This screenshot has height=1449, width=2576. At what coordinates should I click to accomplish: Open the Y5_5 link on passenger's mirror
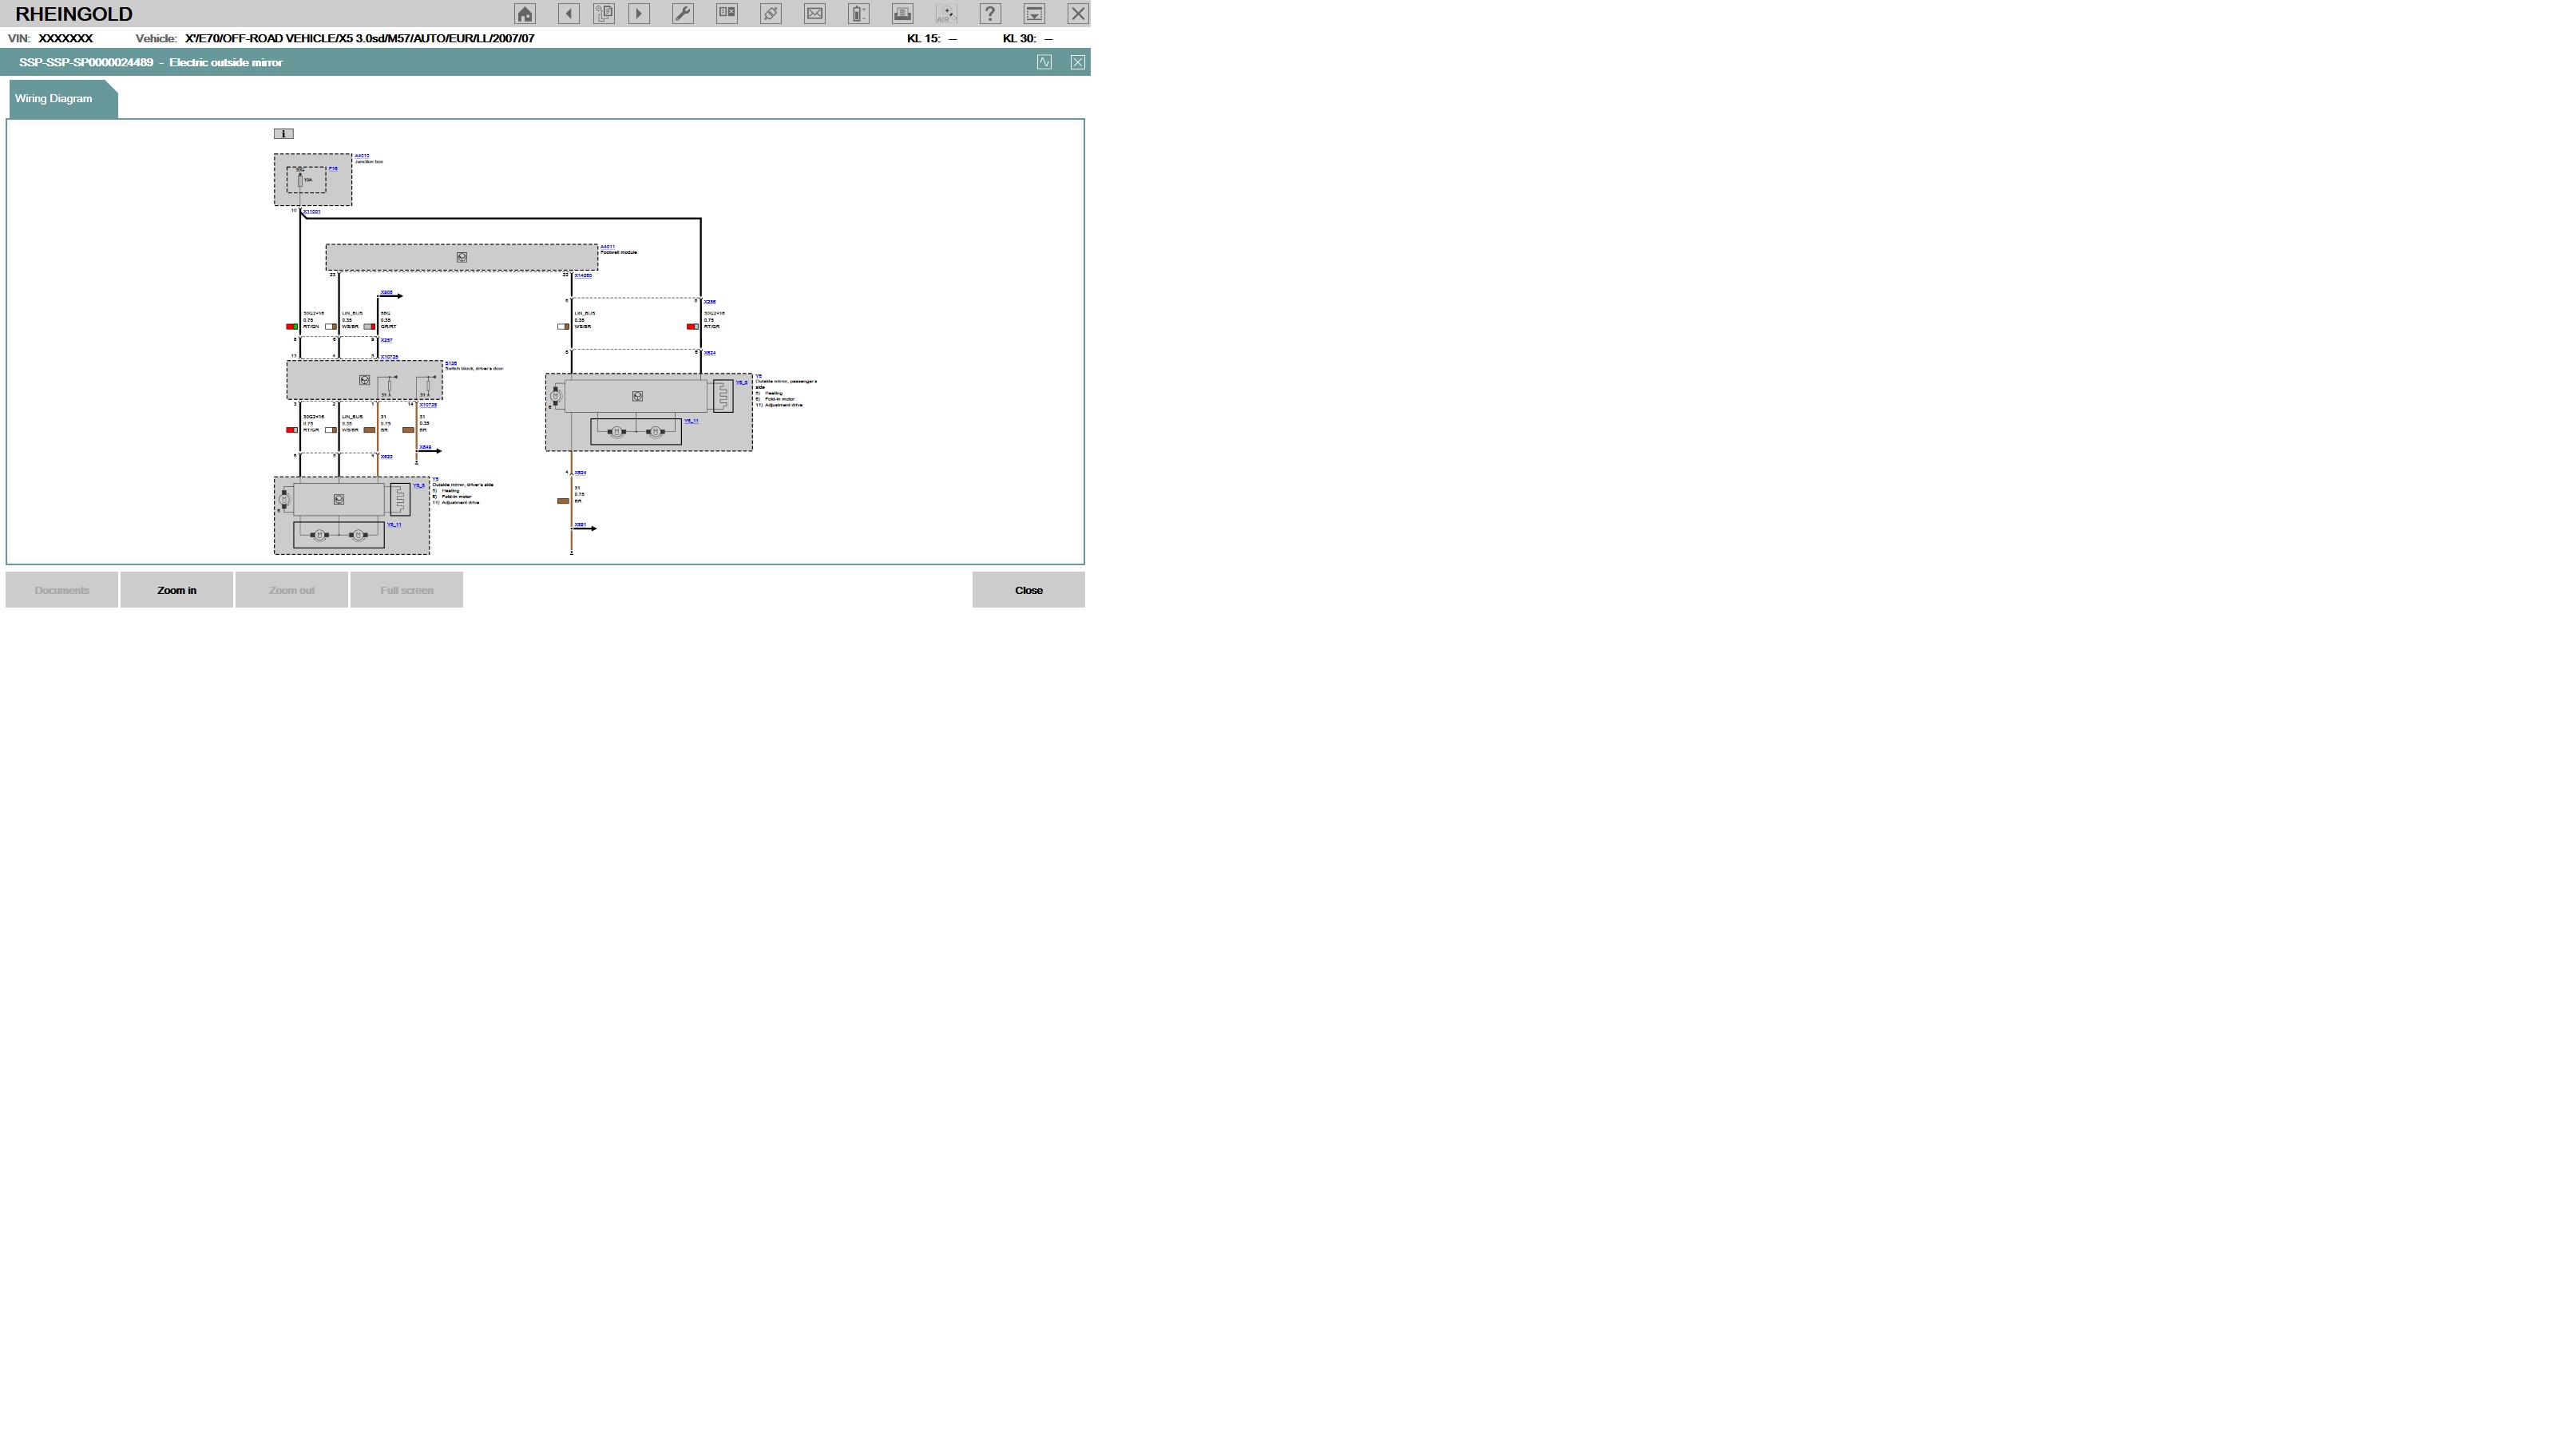[x=742, y=382]
